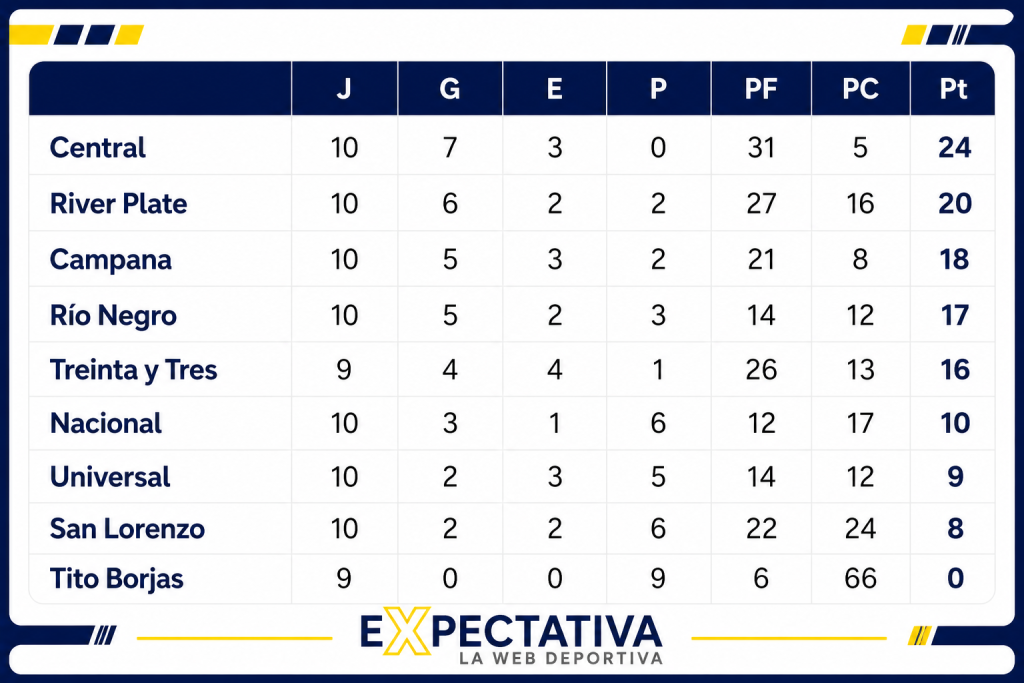Select the PF column header
The width and height of the screenshot is (1024, 683).
point(761,89)
